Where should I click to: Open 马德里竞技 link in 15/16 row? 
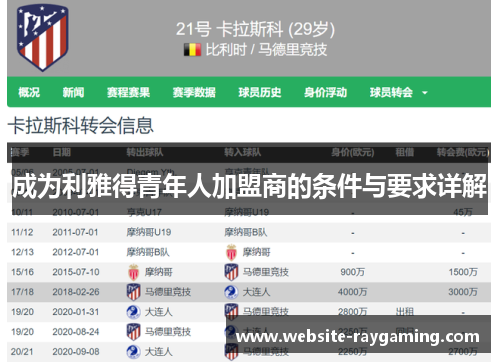click(x=266, y=272)
